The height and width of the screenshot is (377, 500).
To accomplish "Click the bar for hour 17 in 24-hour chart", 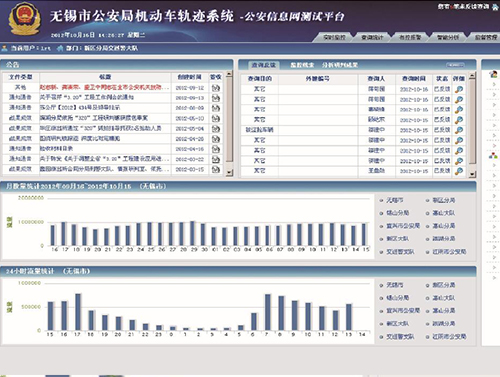I will tap(78, 312).
